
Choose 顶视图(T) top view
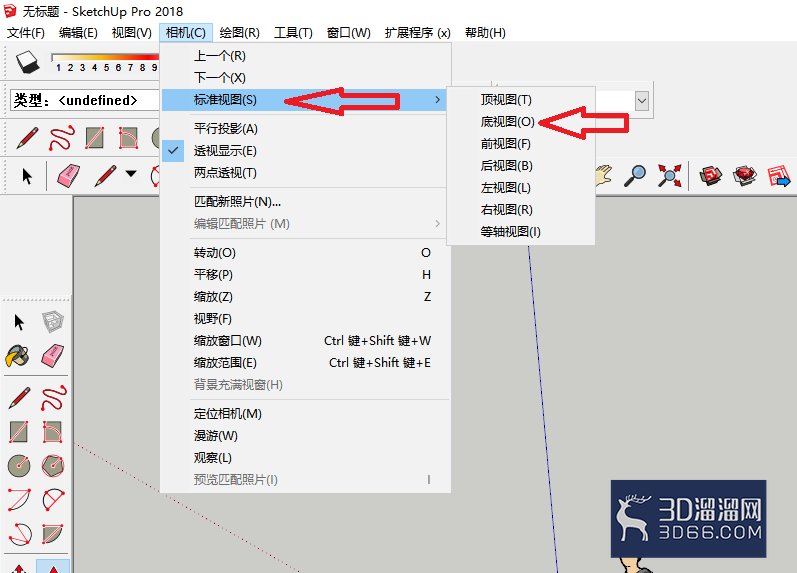tap(520, 100)
